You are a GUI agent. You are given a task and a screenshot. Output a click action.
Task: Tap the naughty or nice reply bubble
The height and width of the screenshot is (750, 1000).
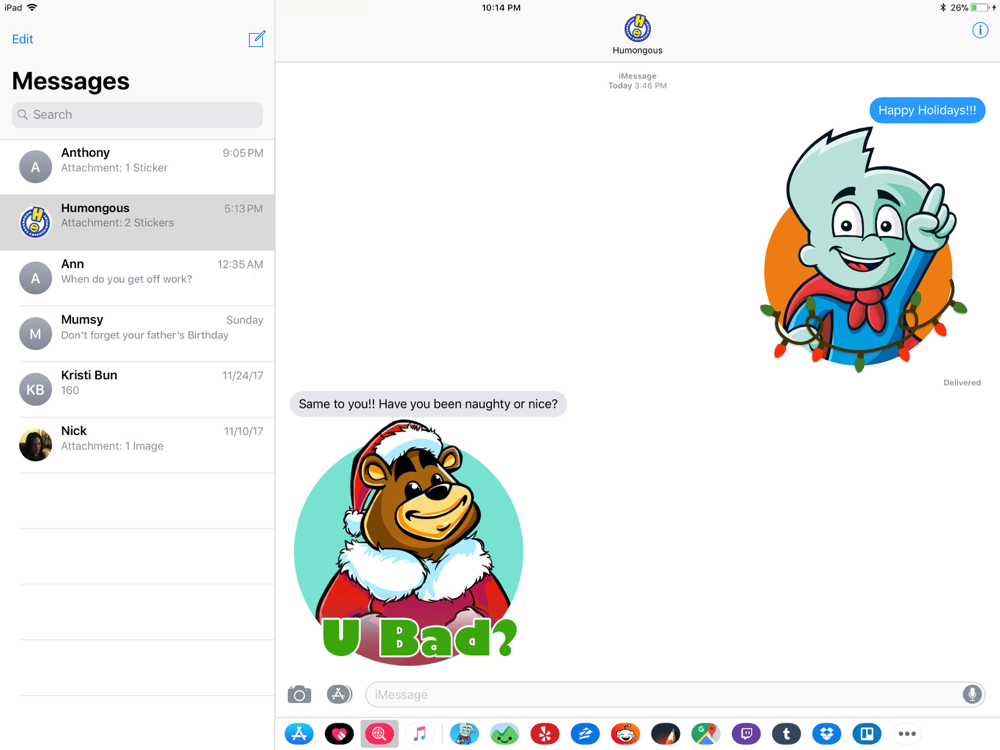428,404
